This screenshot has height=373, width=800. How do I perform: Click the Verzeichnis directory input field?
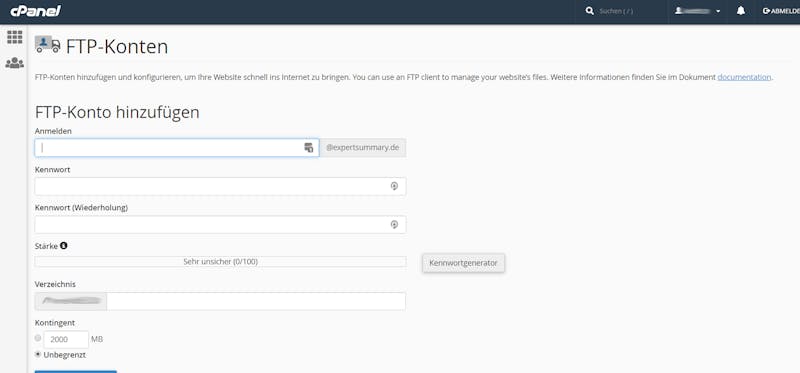click(256, 301)
